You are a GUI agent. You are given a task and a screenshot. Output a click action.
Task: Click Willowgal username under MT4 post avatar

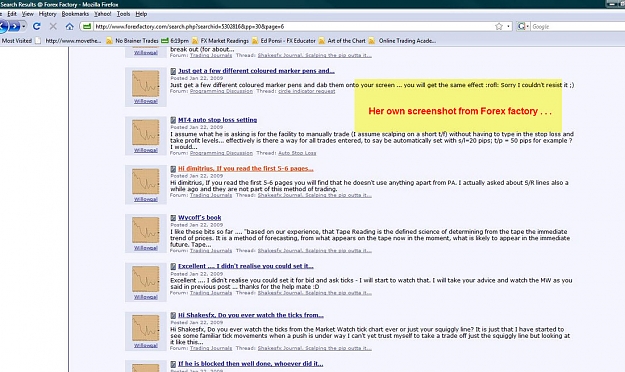pos(145,150)
